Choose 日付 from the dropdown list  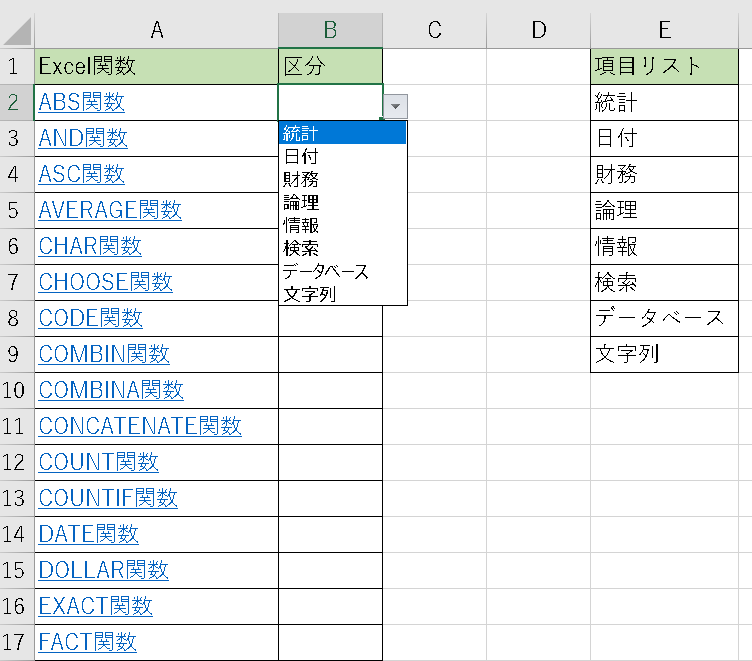tap(342, 156)
